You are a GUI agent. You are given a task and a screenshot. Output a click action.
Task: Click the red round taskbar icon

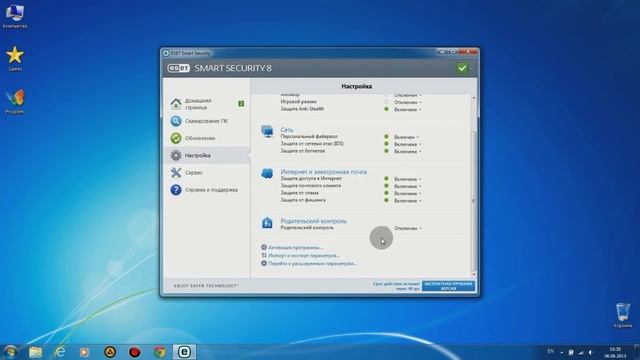pyautogui.click(x=135, y=352)
